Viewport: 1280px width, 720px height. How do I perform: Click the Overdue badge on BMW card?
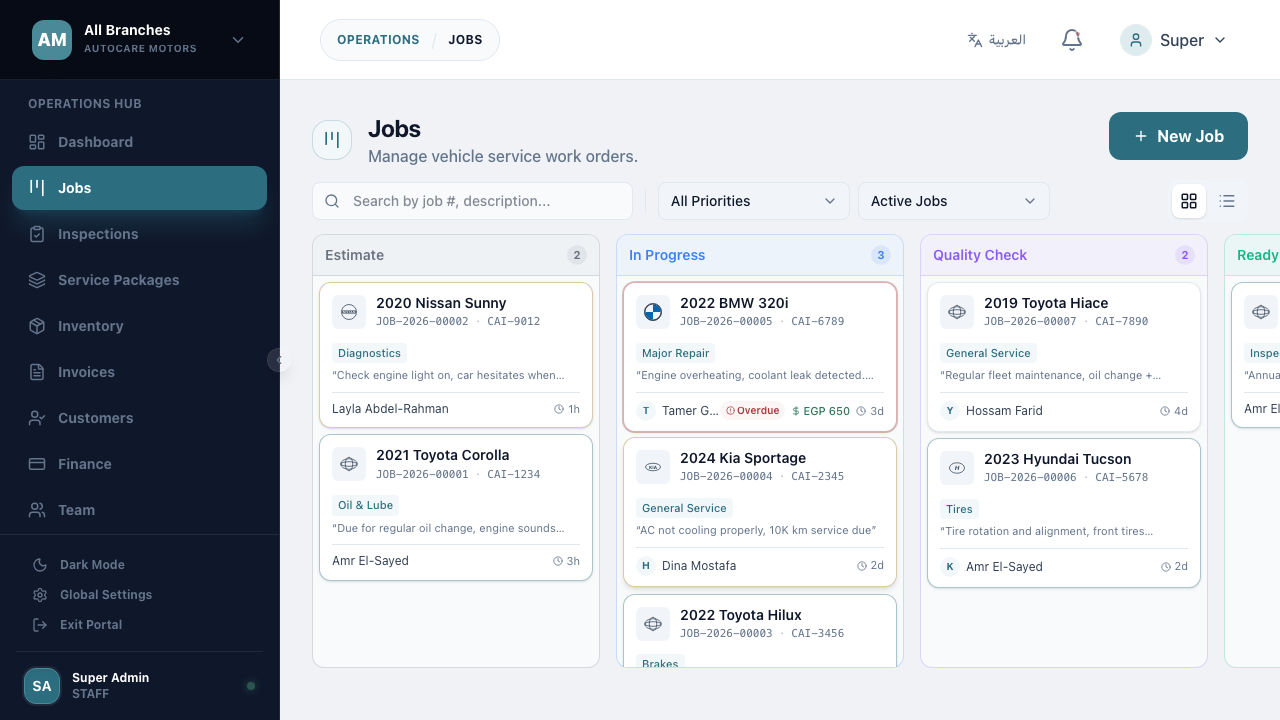(x=752, y=411)
